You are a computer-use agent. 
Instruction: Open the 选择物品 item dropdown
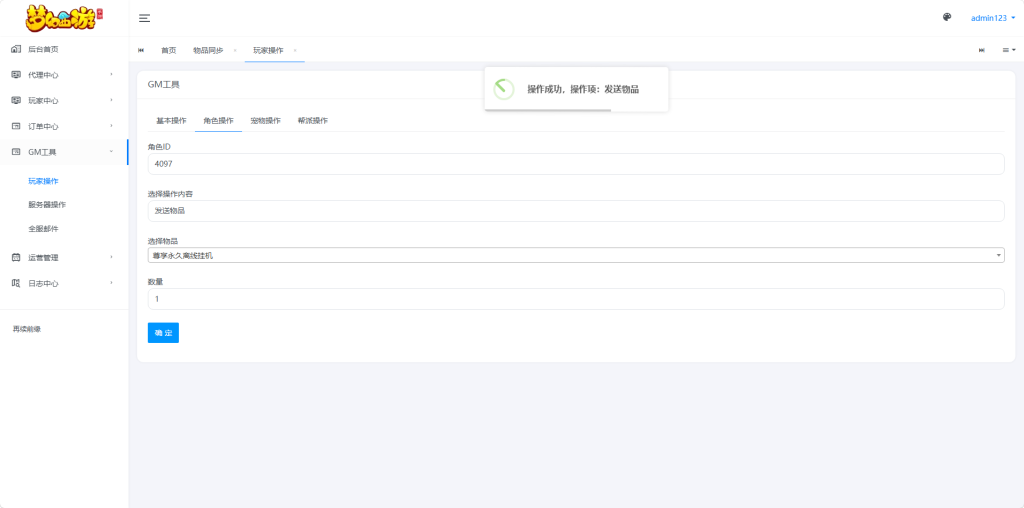point(576,255)
